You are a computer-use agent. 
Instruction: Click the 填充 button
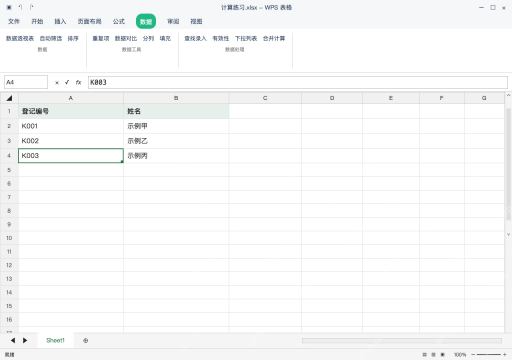(x=165, y=39)
